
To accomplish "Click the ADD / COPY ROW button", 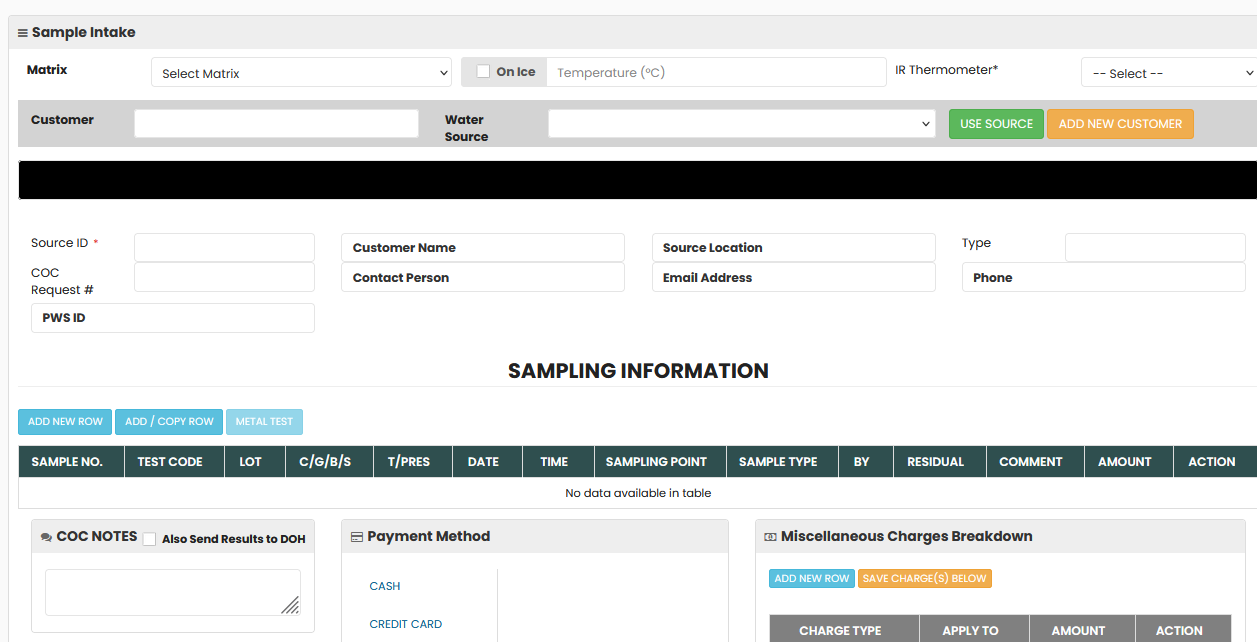I will click(x=169, y=422).
